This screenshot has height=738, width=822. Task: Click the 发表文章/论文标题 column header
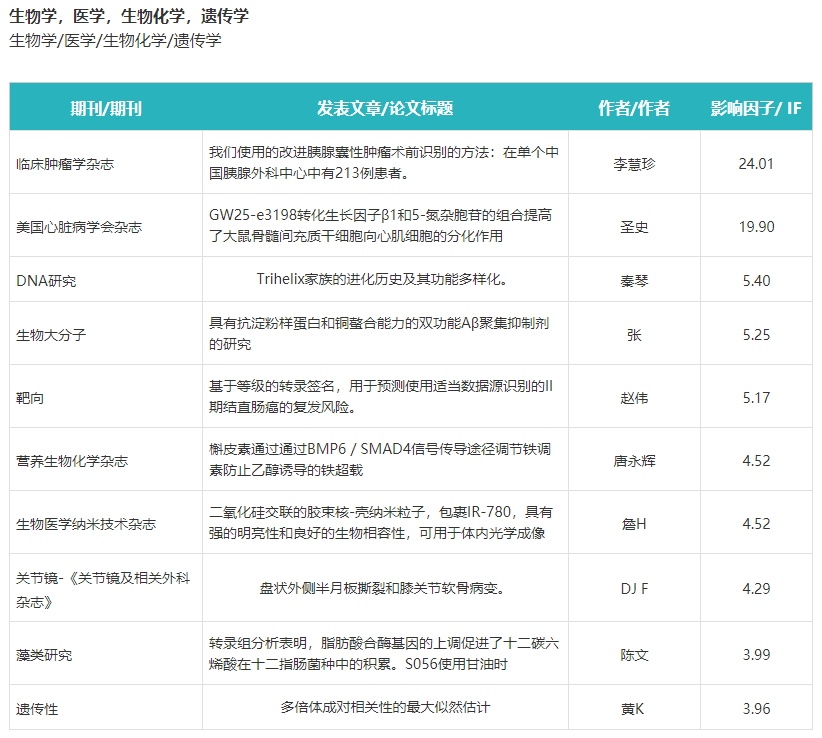385,108
